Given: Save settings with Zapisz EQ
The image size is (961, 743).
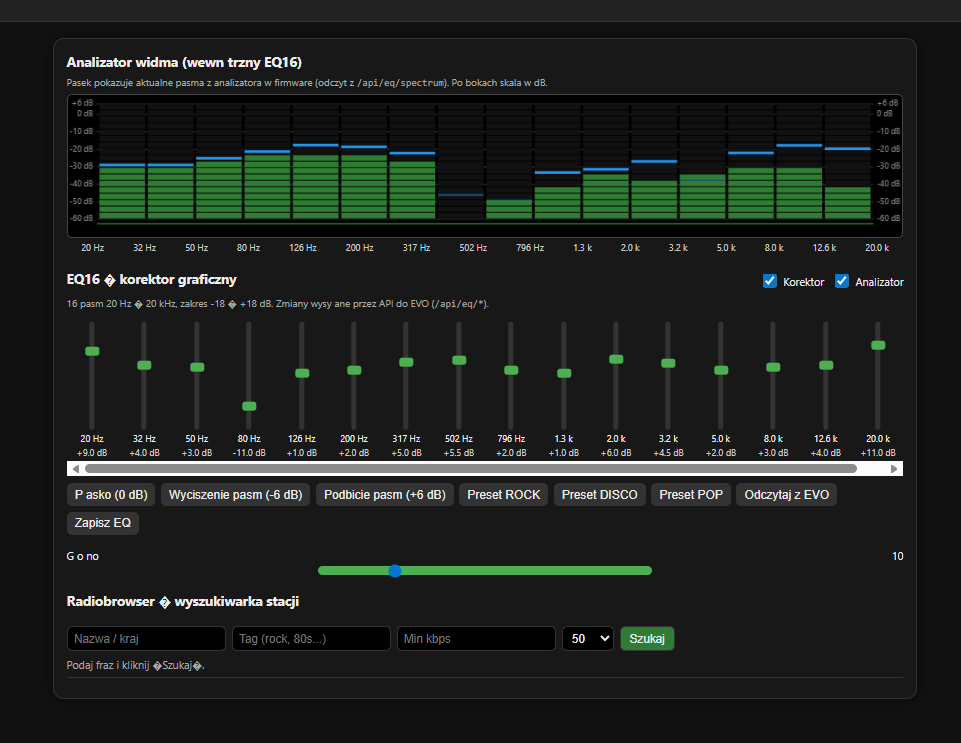Looking at the screenshot, I should pos(103,523).
